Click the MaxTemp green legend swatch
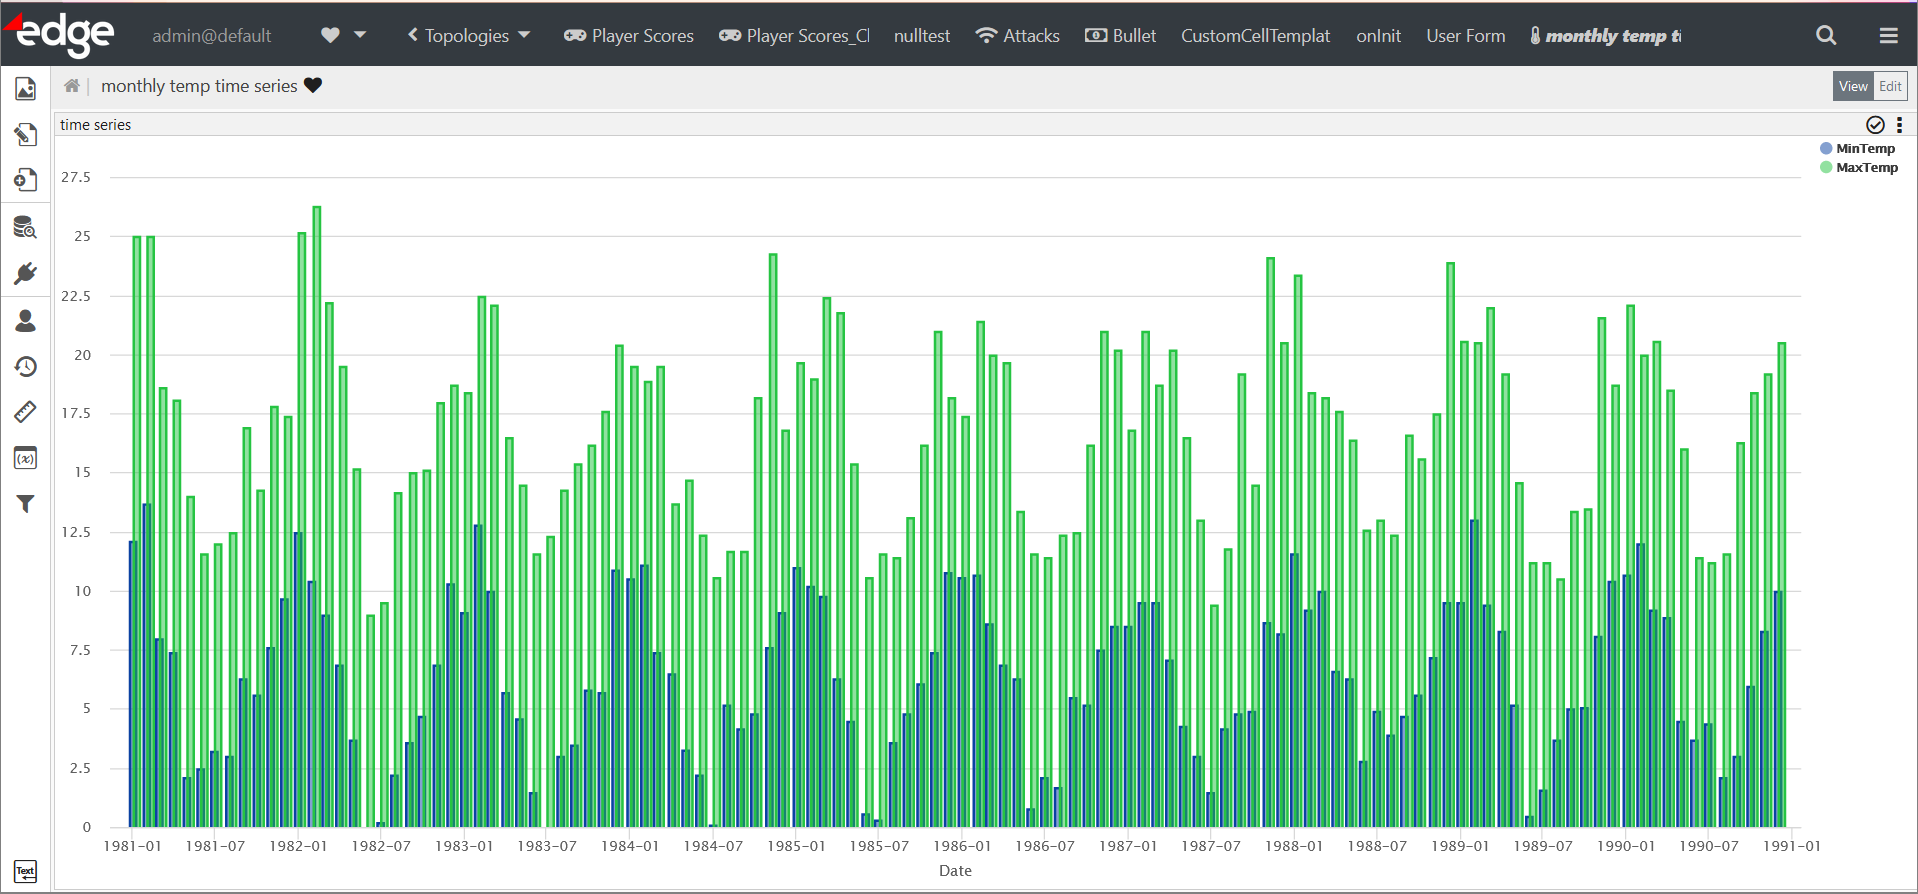This screenshot has width=1918, height=894. point(1826,168)
